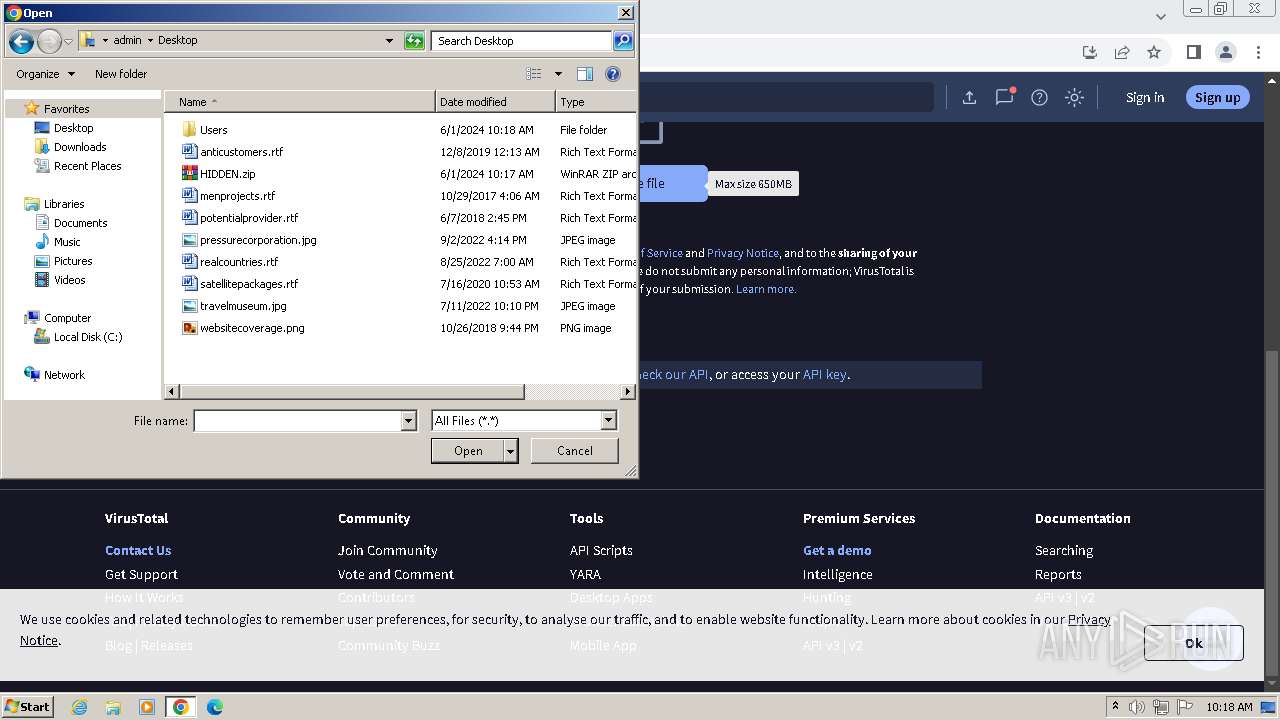Open Windows Explorer folder in taskbar
This screenshot has height=720, width=1280.
point(113,707)
